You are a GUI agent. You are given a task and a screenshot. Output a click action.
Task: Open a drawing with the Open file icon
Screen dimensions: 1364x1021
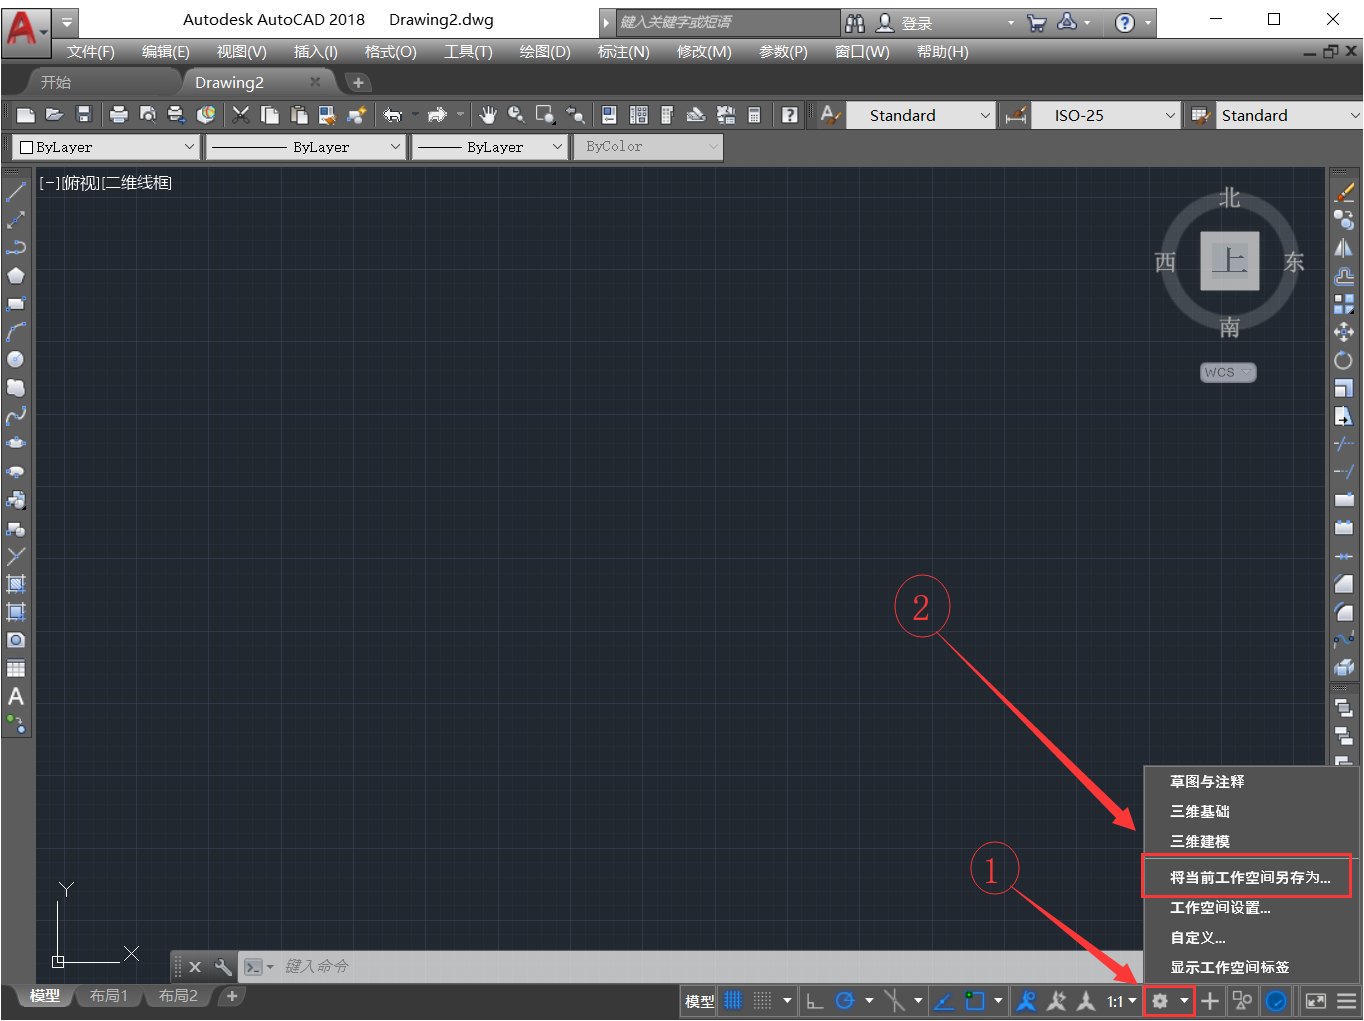[55, 114]
